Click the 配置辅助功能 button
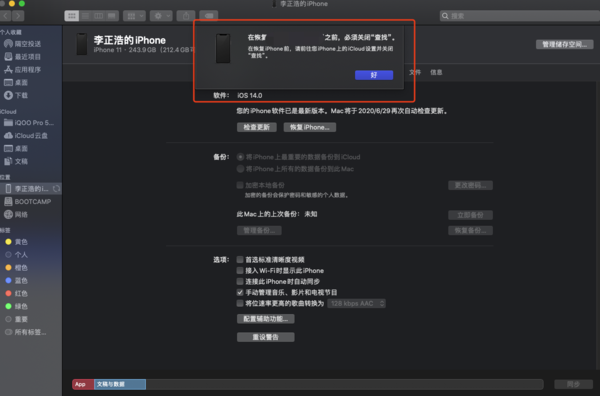 pyautogui.click(x=266, y=319)
